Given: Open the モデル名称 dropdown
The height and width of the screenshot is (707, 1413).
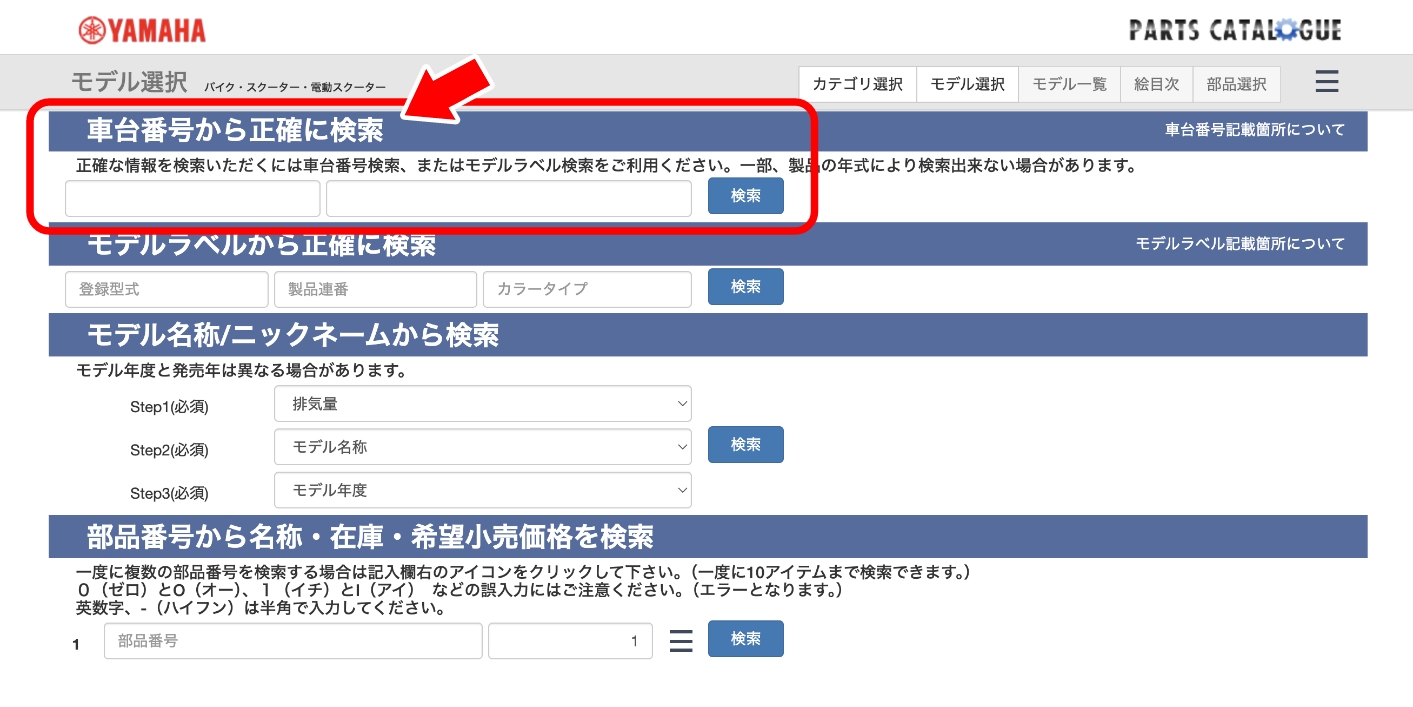Looking at the screenshot, I should point(482,447).
